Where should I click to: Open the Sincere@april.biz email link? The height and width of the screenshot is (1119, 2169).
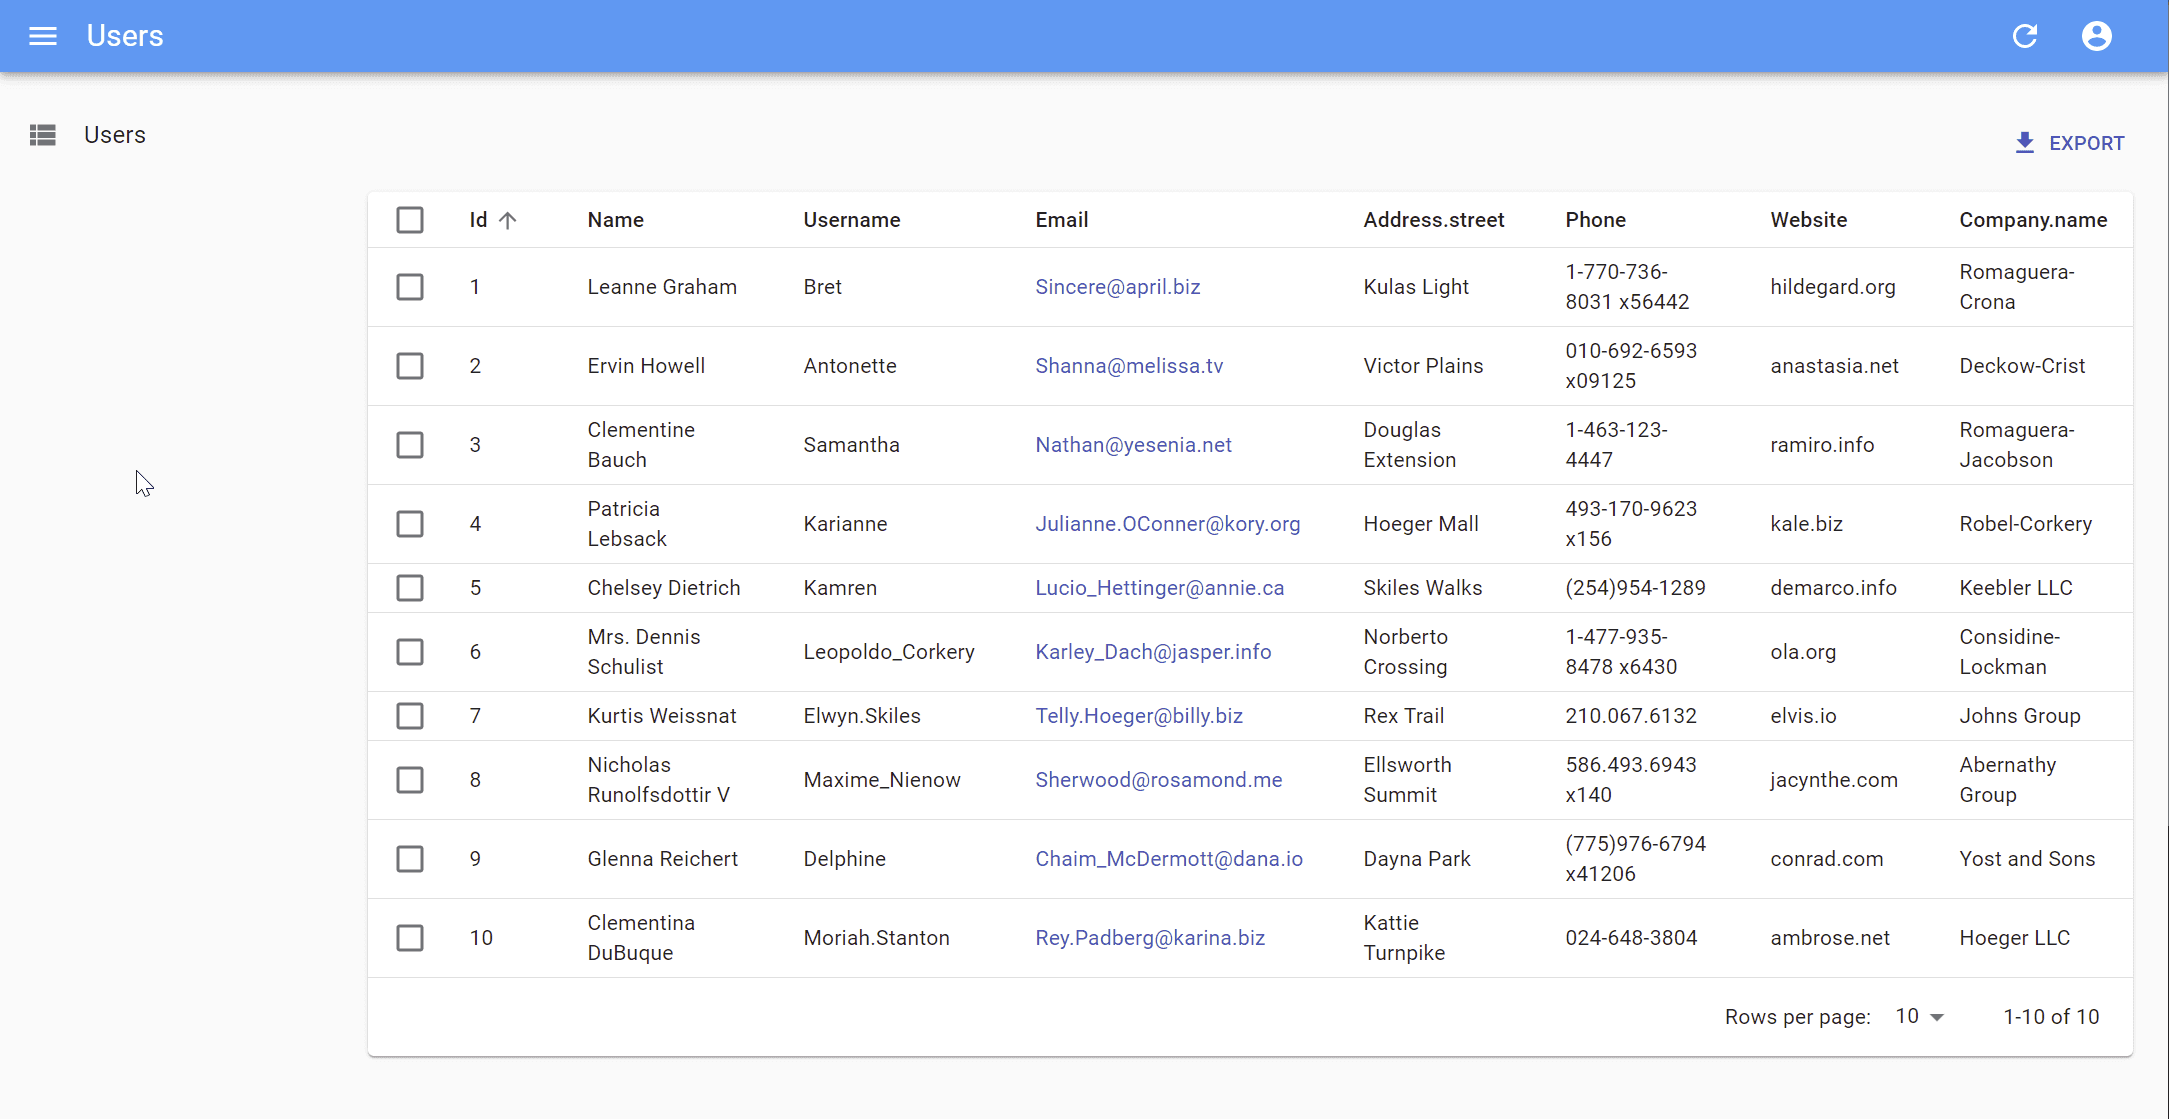click(1117, 287)
